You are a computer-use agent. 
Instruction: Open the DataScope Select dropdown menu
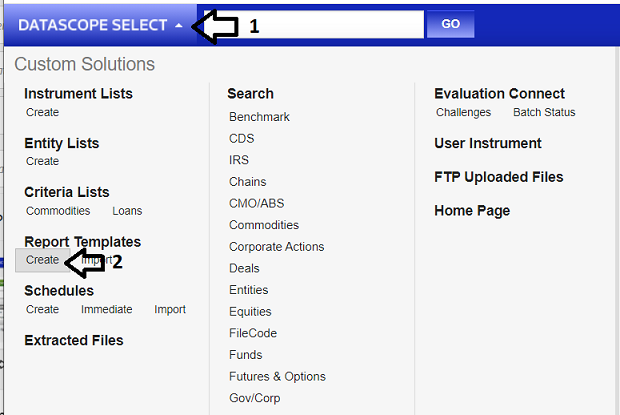(x=100, y=25)
